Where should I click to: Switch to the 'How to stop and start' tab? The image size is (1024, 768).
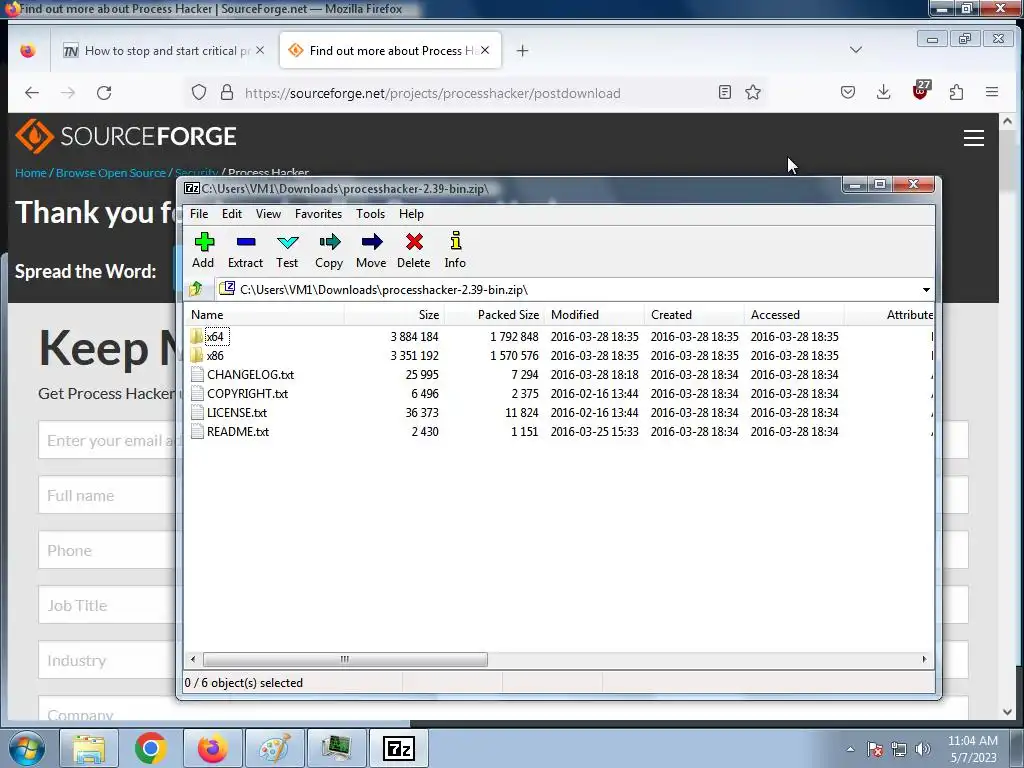click(x=163, y=50)
